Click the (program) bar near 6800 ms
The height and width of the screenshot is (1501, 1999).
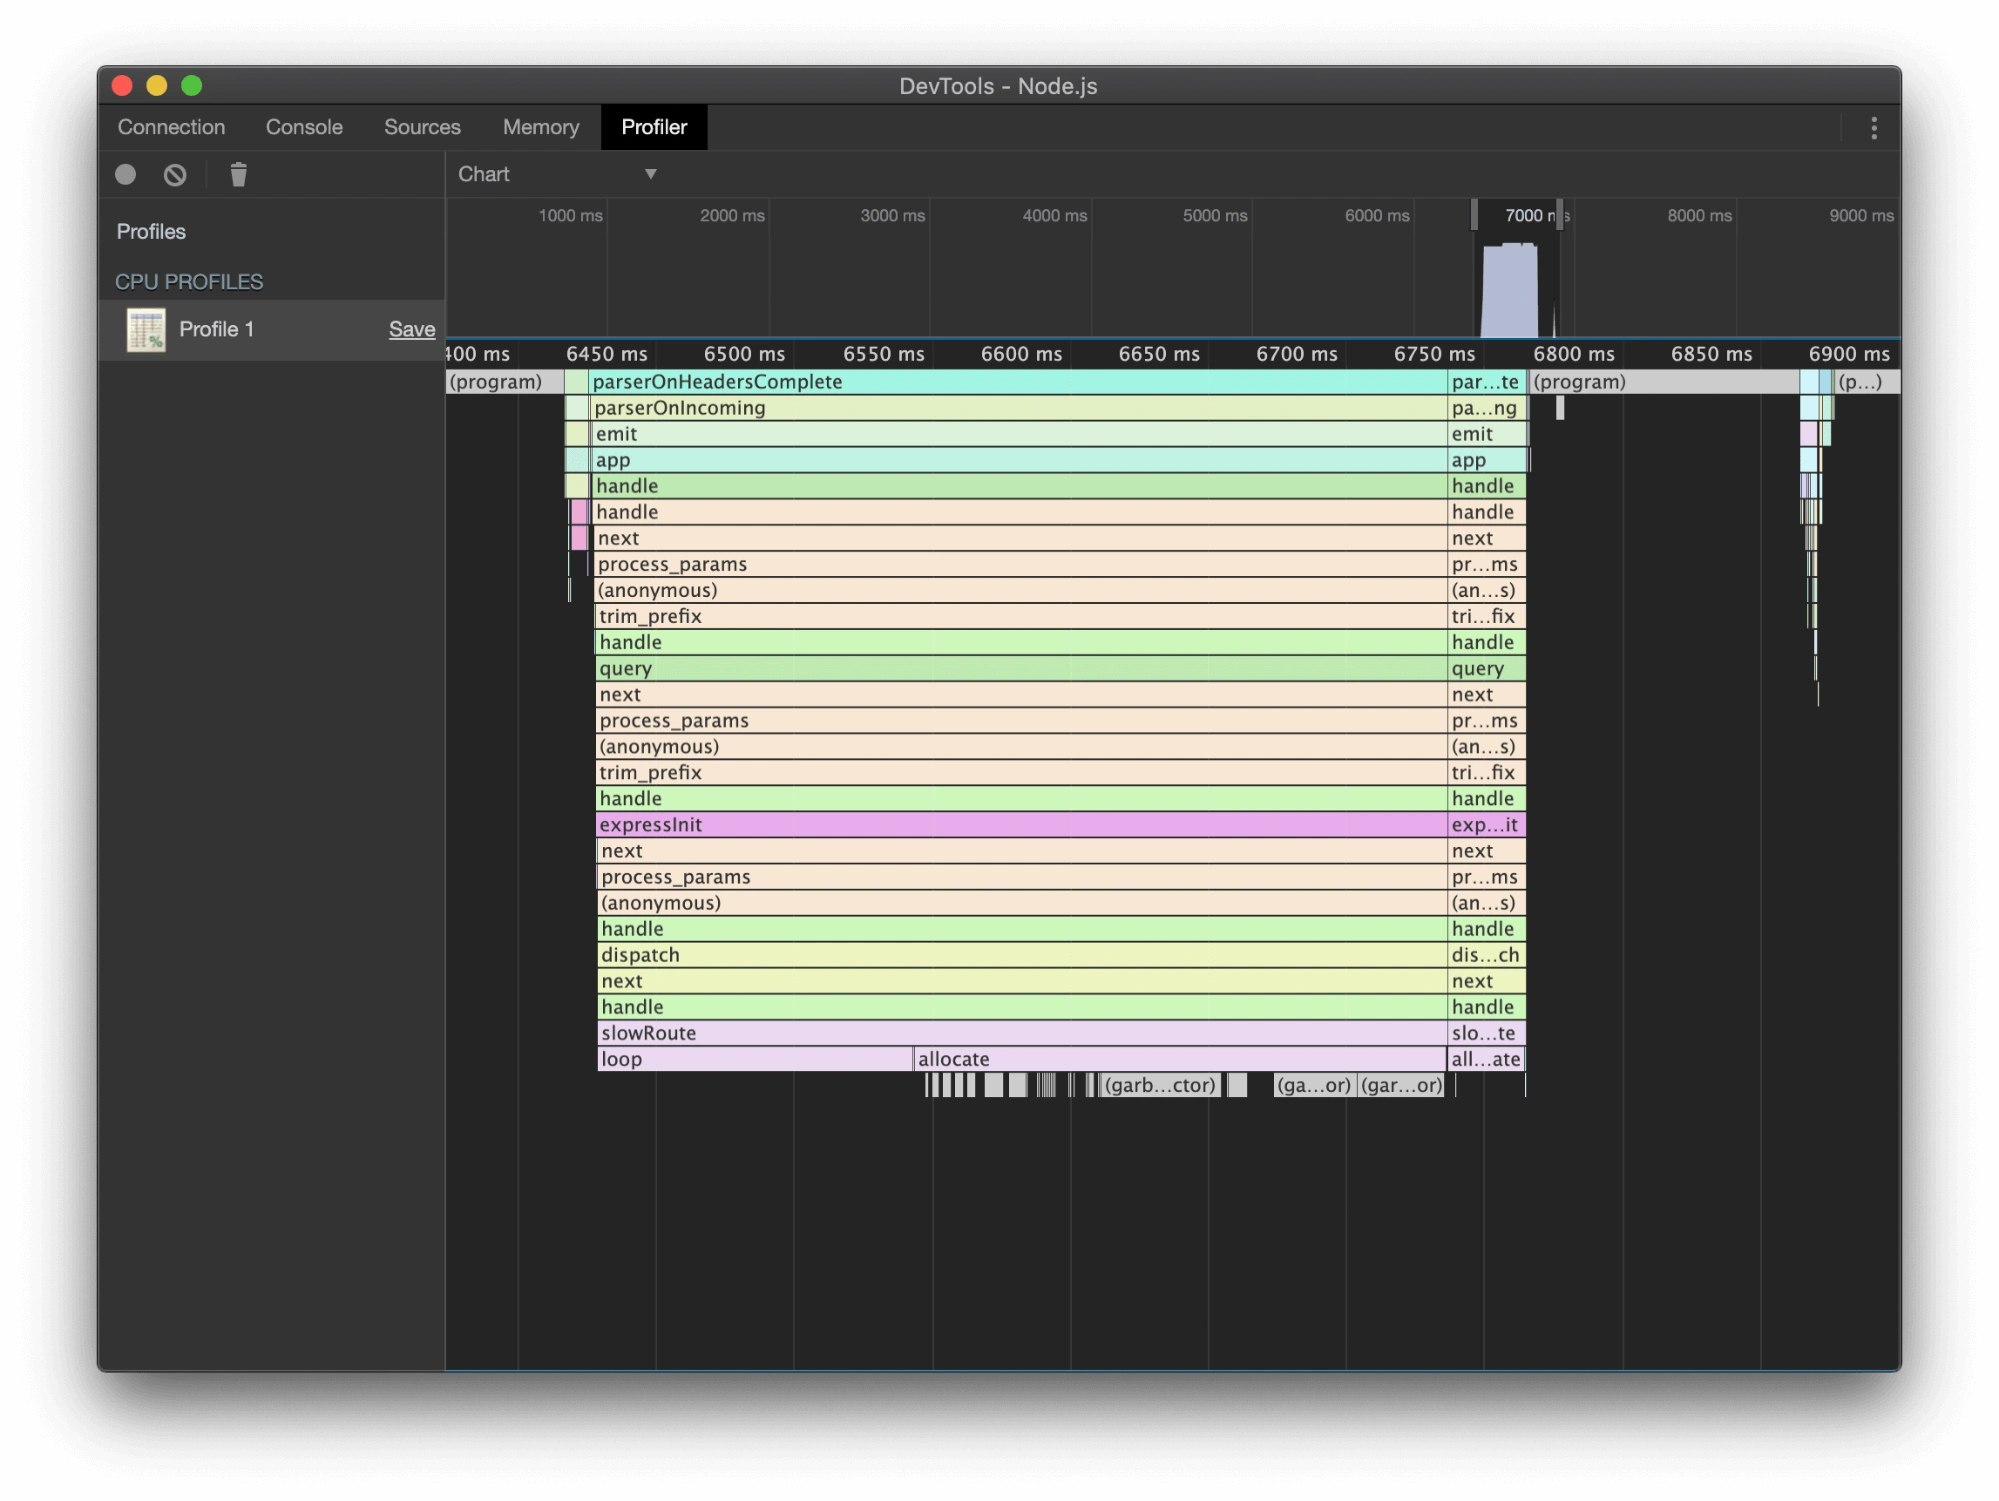pyautogui.click(x=1664, y=382)
